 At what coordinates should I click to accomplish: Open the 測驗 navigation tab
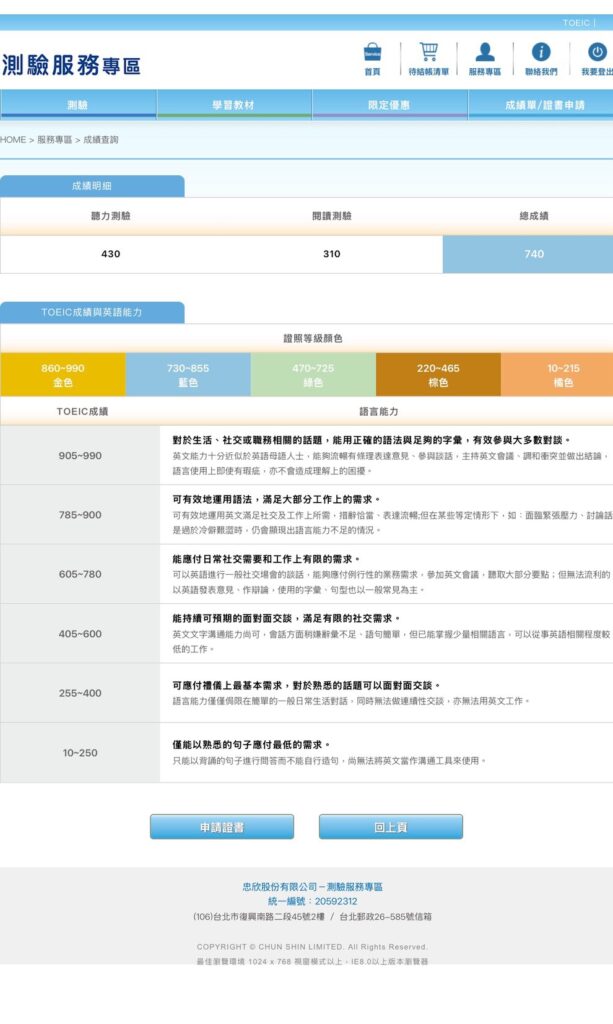pos(78,105)
